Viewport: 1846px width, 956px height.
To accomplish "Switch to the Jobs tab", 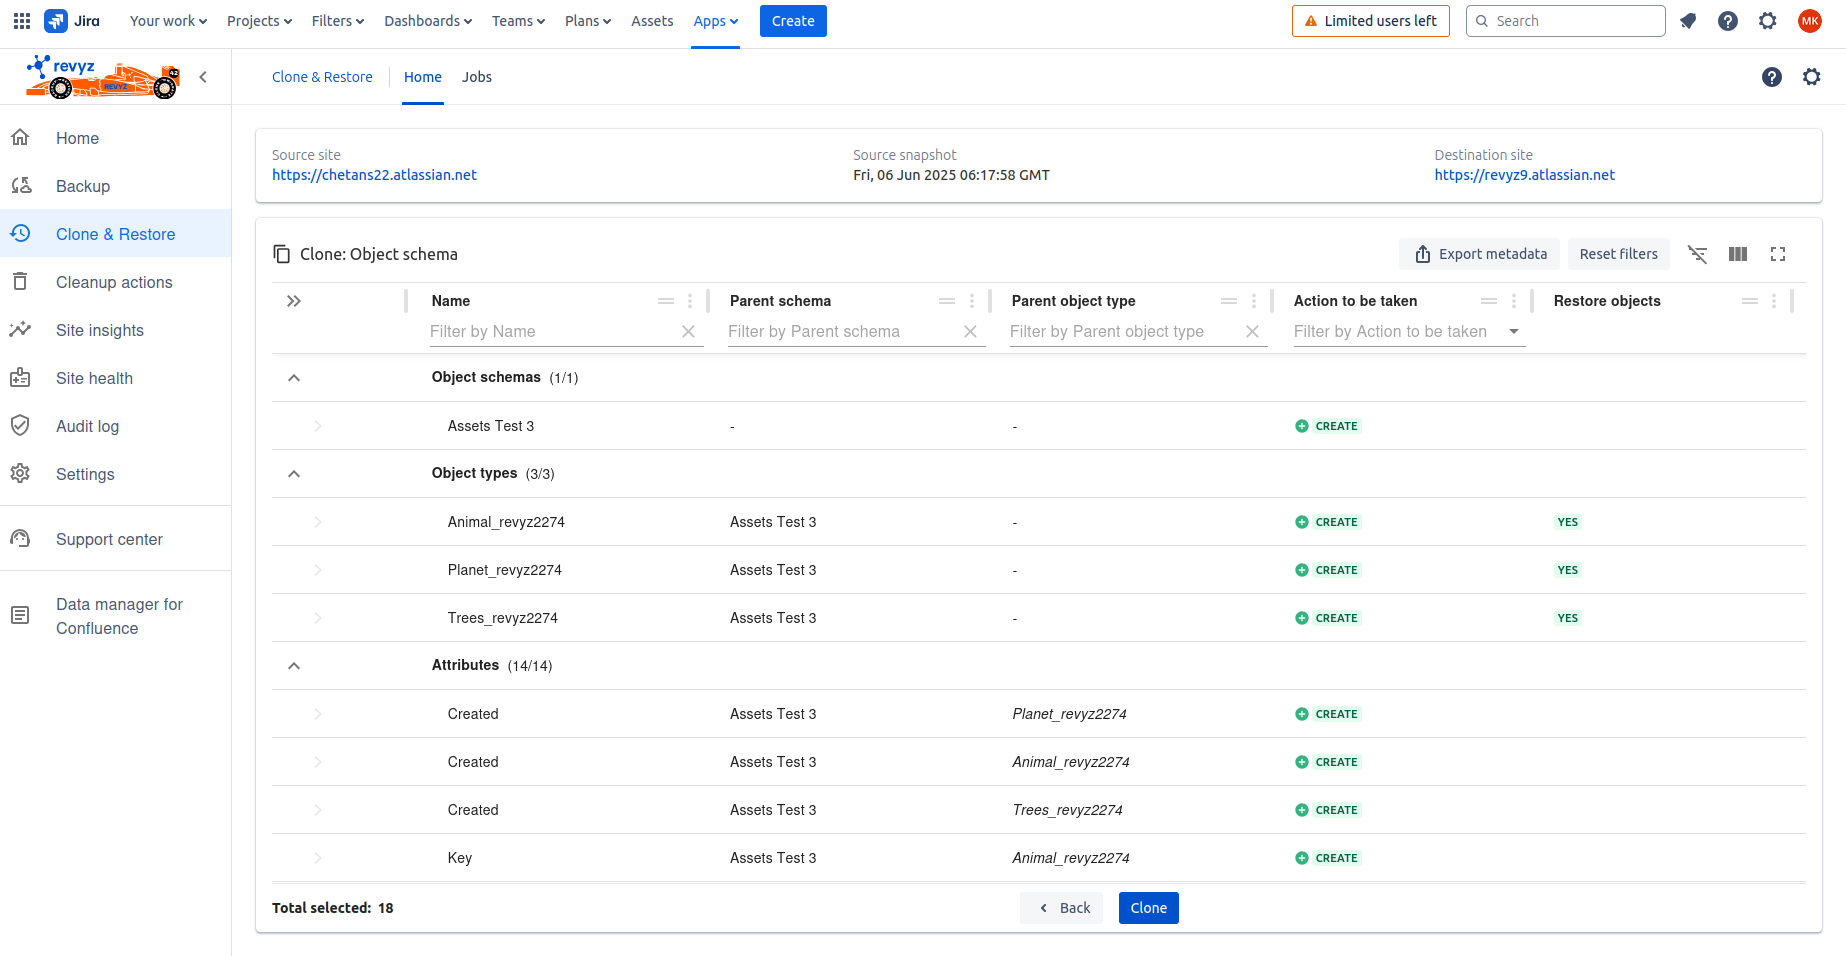I will click(x=476, y=77).
